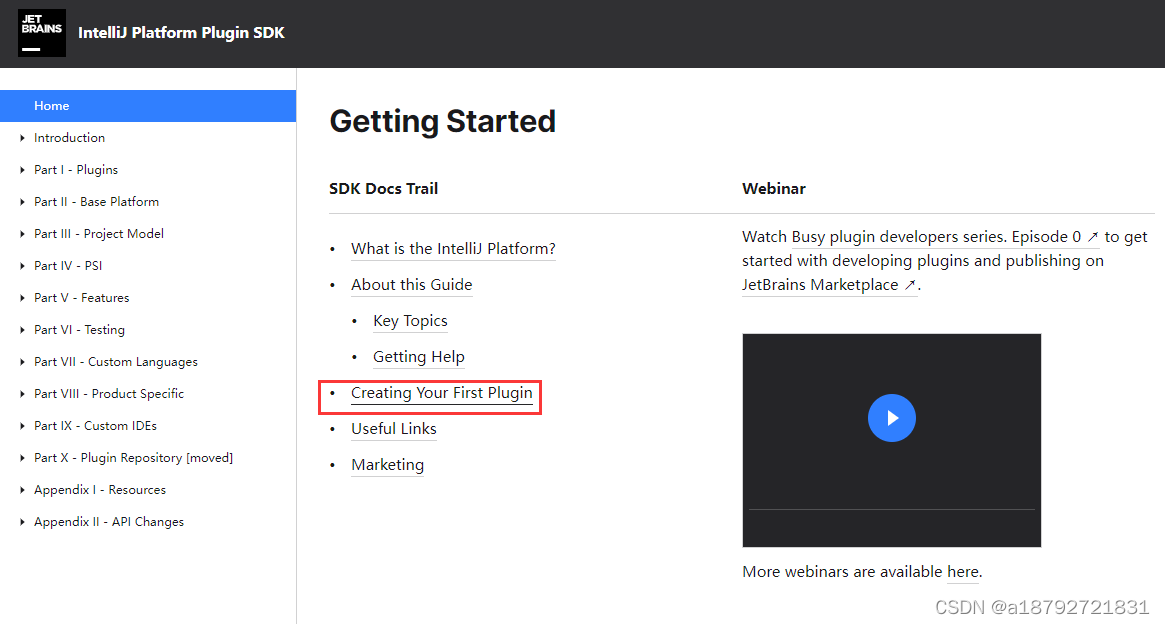Expand the Appendix I - Resources arrow
Viewport: 1165px width, 624px height.
tap(22, 490)
